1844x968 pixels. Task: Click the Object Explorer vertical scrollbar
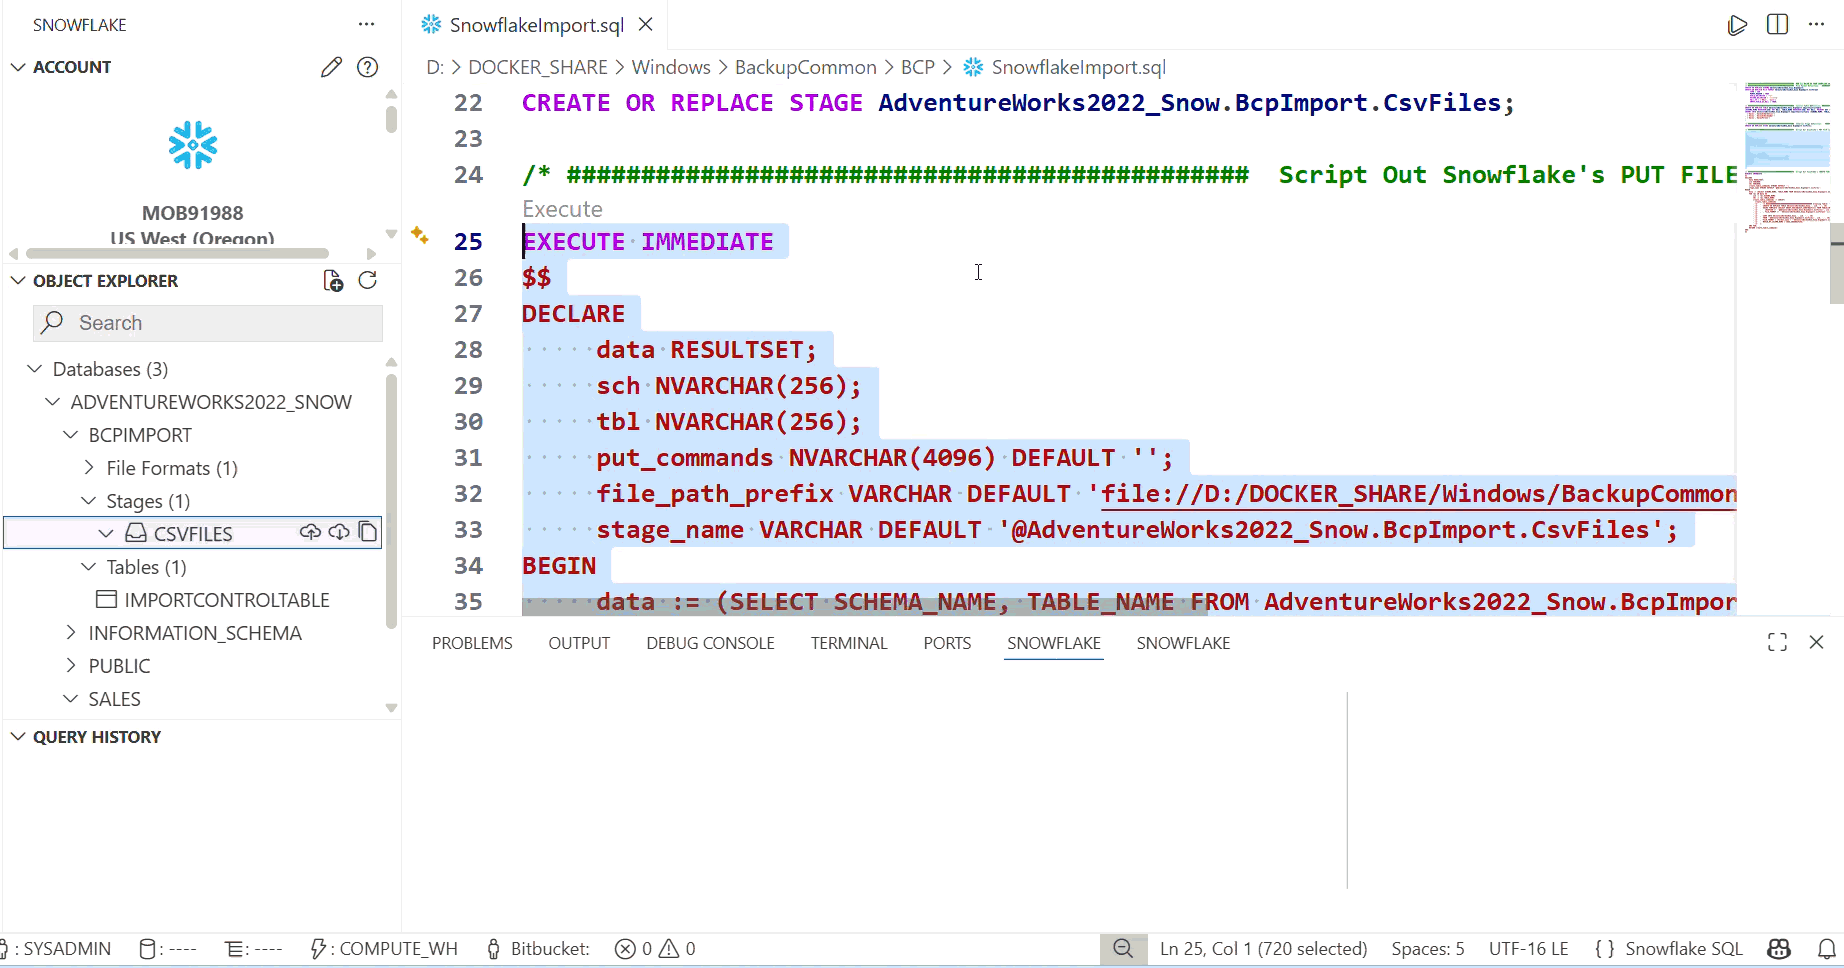[391, 500]
